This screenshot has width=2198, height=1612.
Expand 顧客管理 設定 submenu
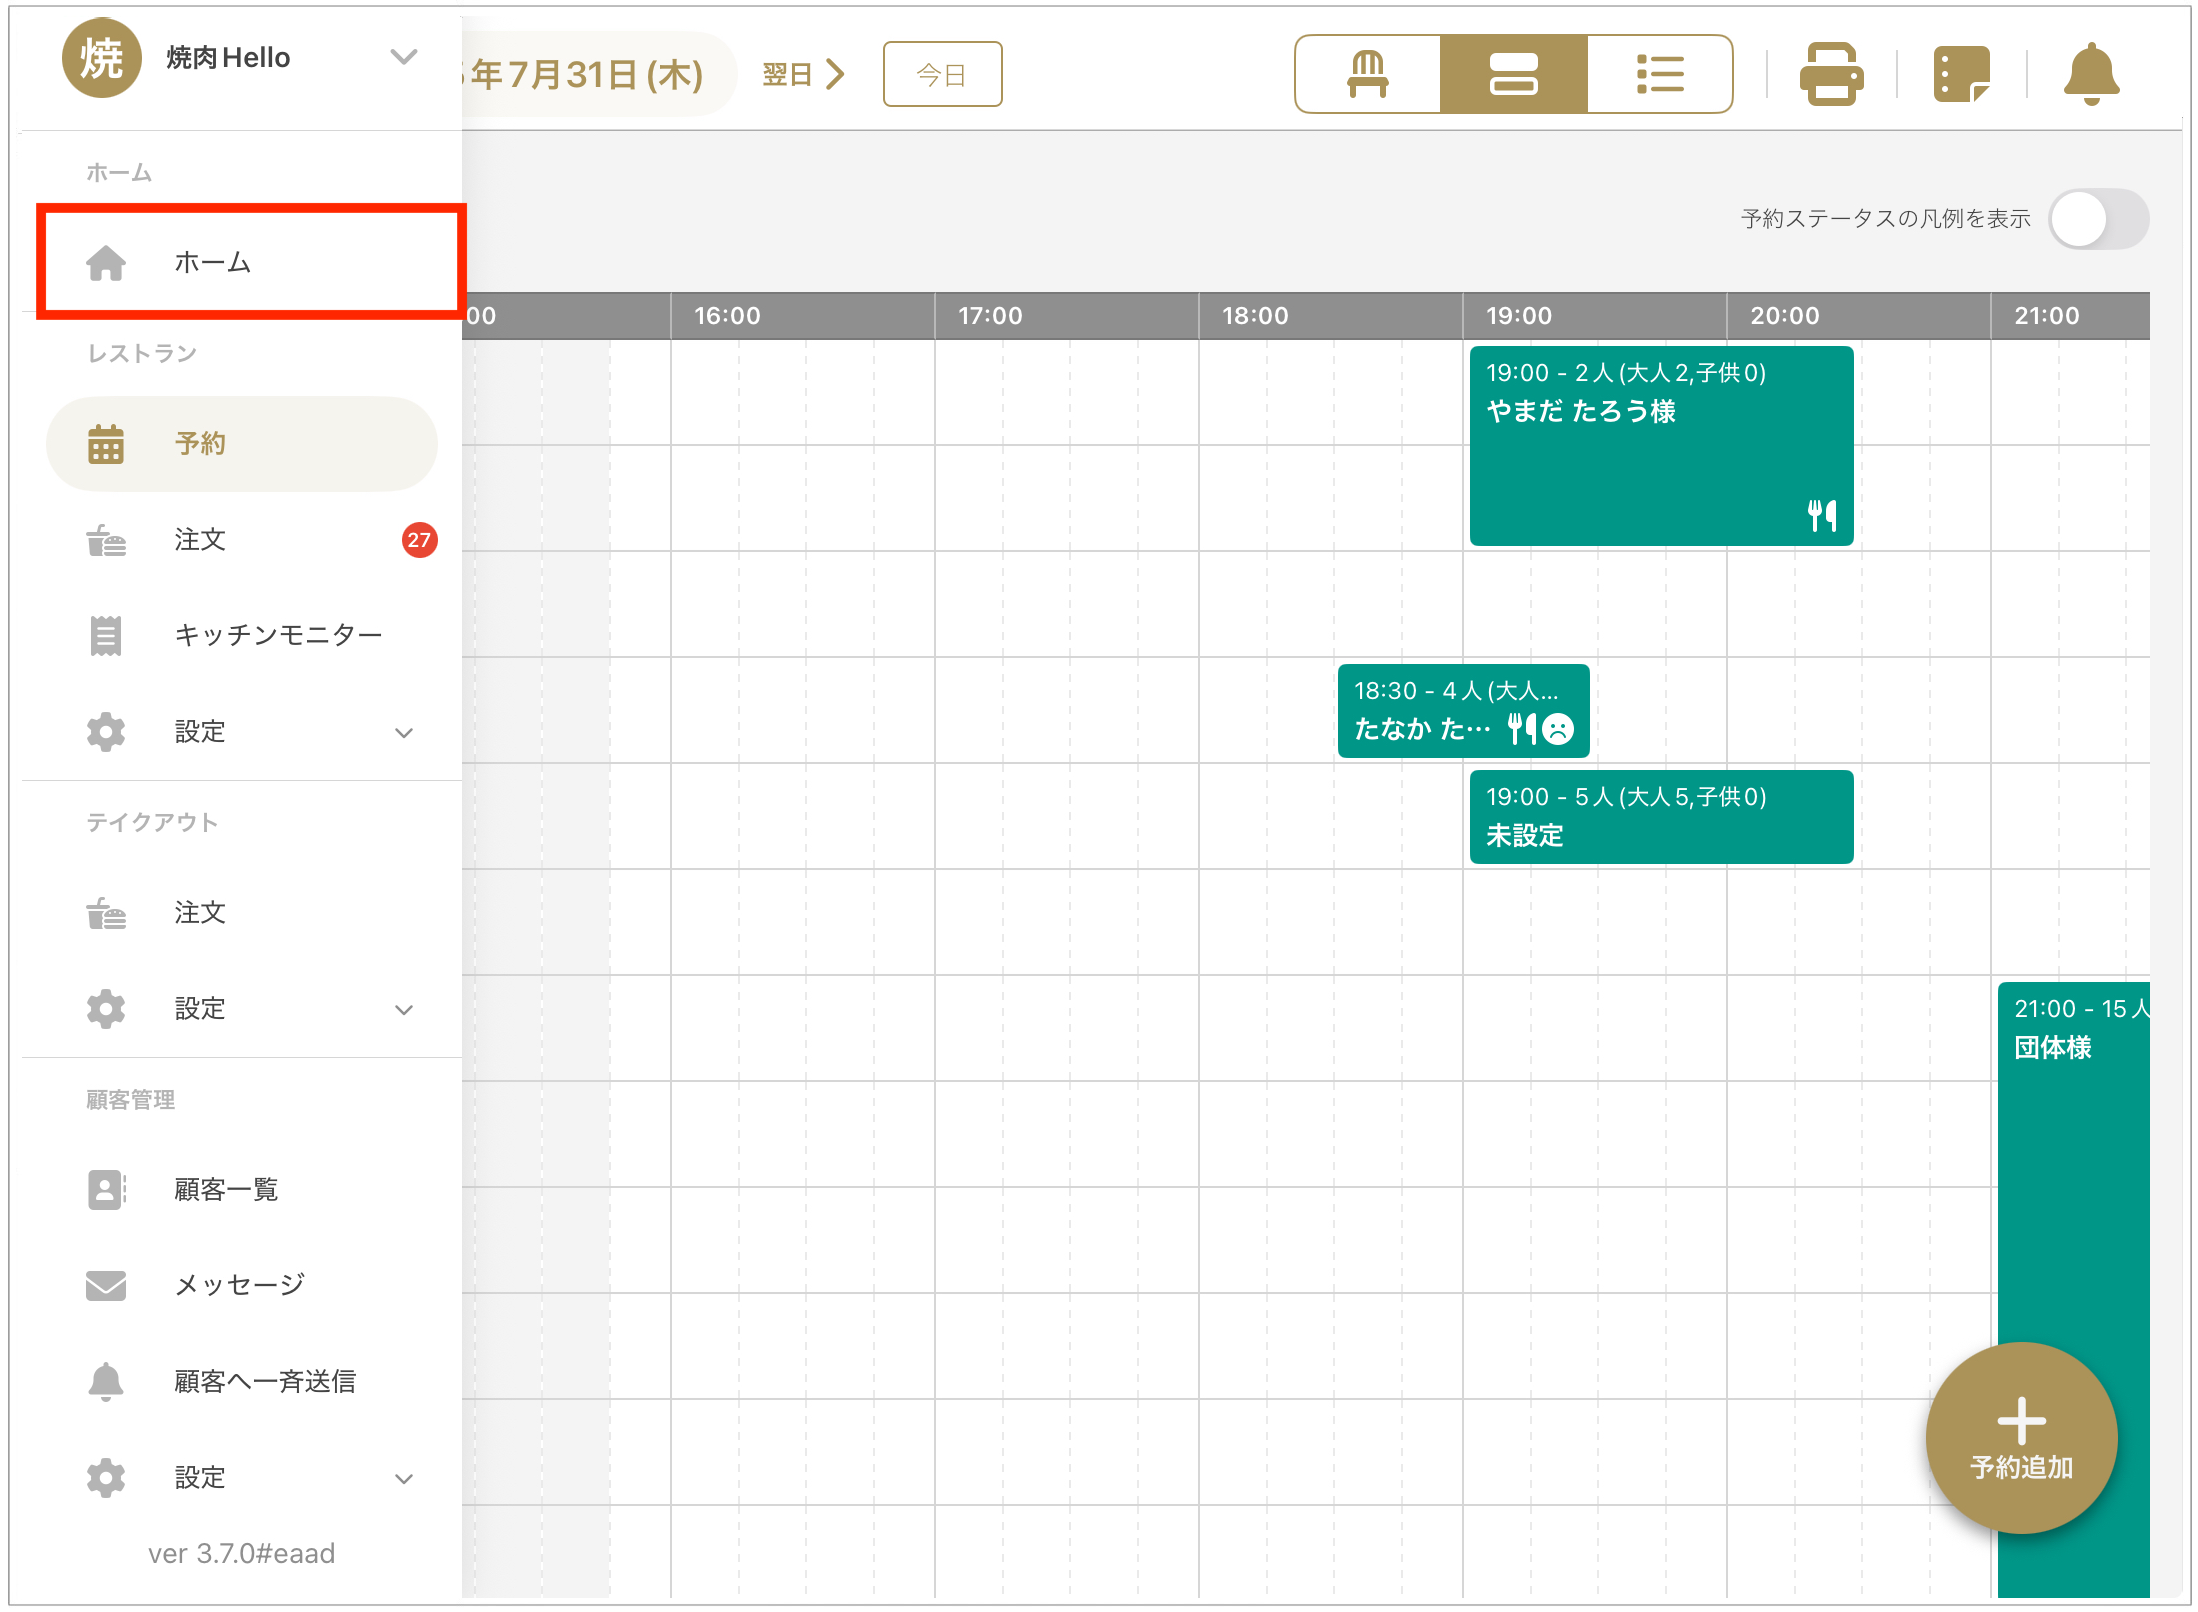coord(403,1478)
